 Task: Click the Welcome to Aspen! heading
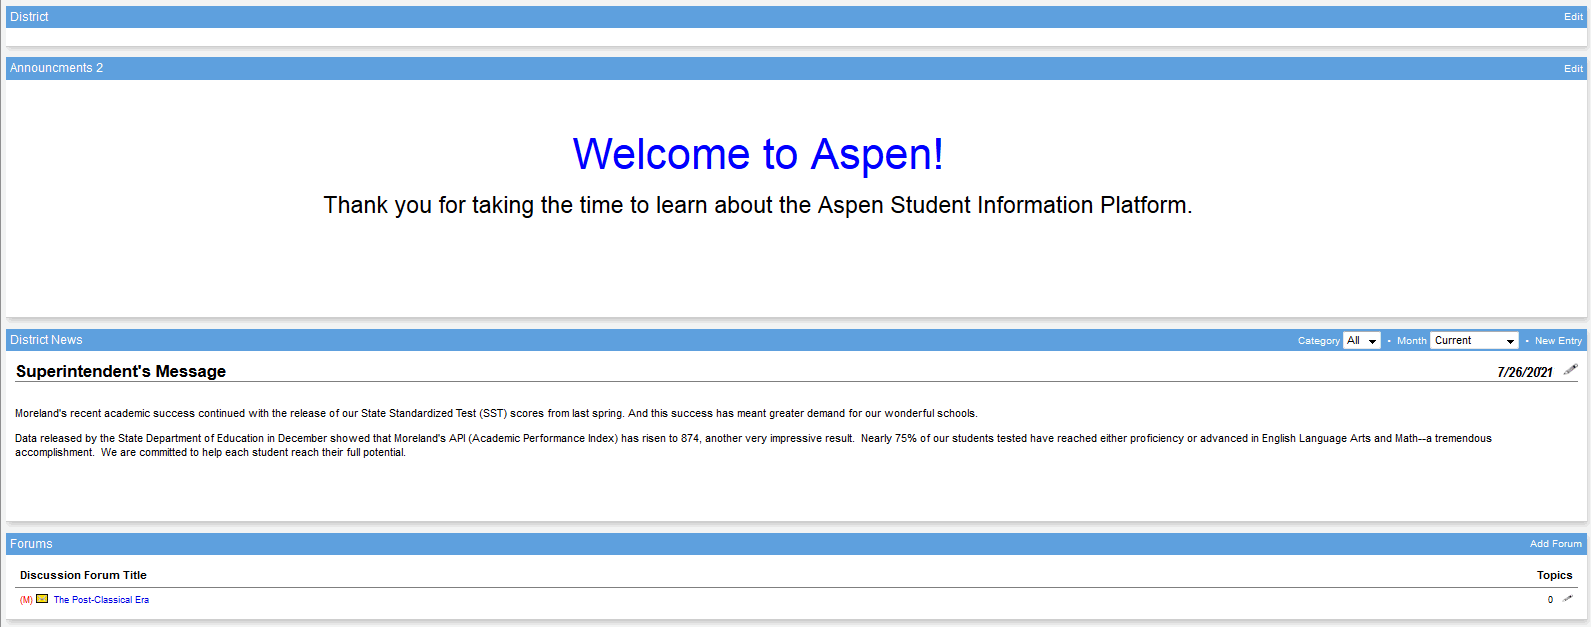pos(757,155)
